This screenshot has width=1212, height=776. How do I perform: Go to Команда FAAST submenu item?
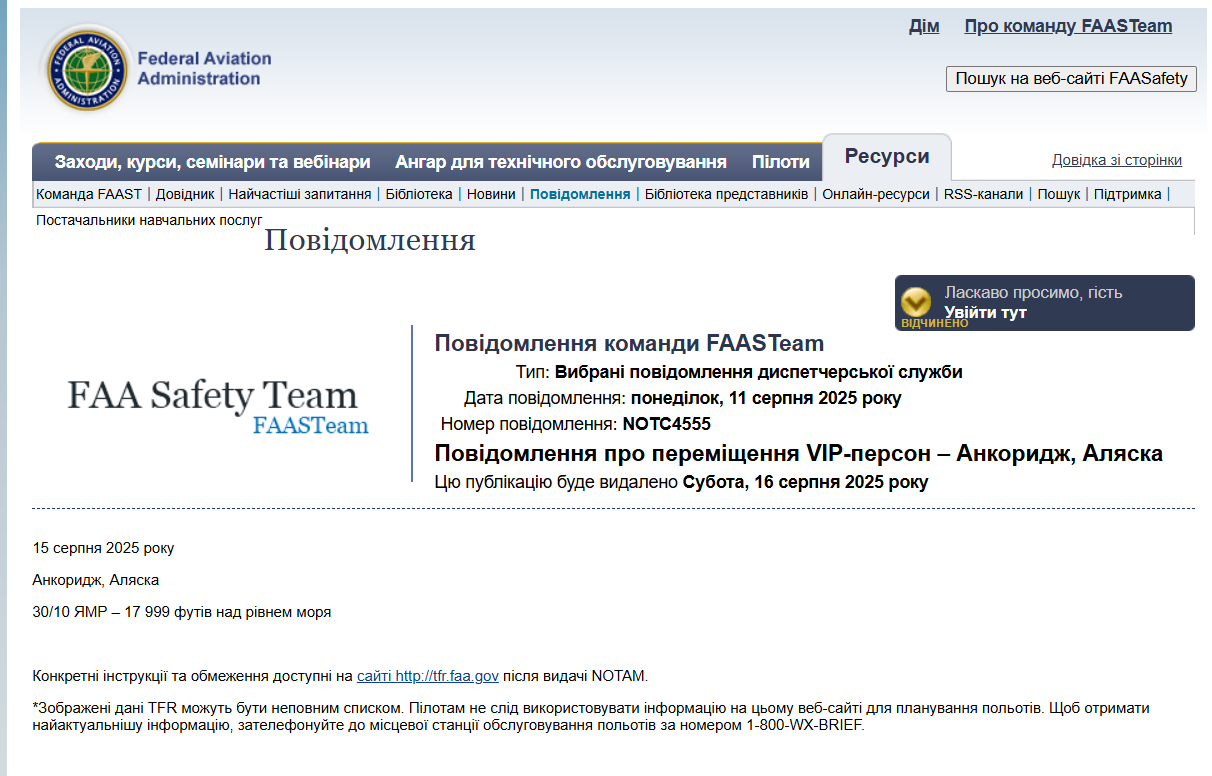pos(89,194)
